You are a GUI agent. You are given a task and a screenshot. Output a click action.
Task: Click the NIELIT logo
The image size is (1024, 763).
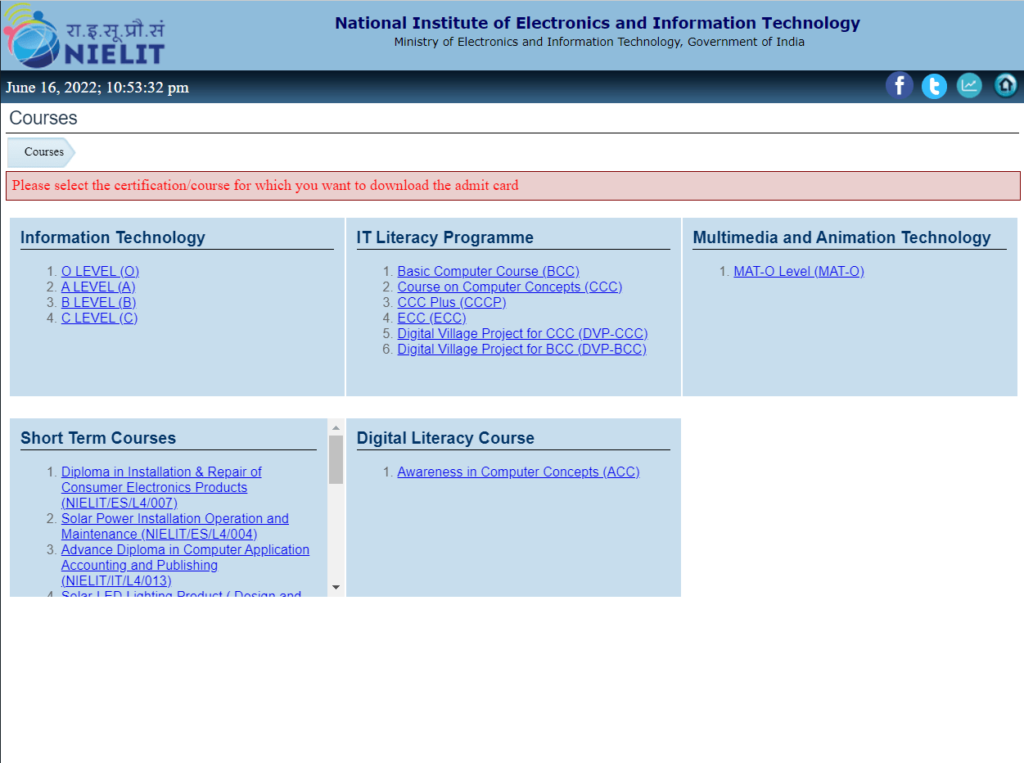point(84,36)
